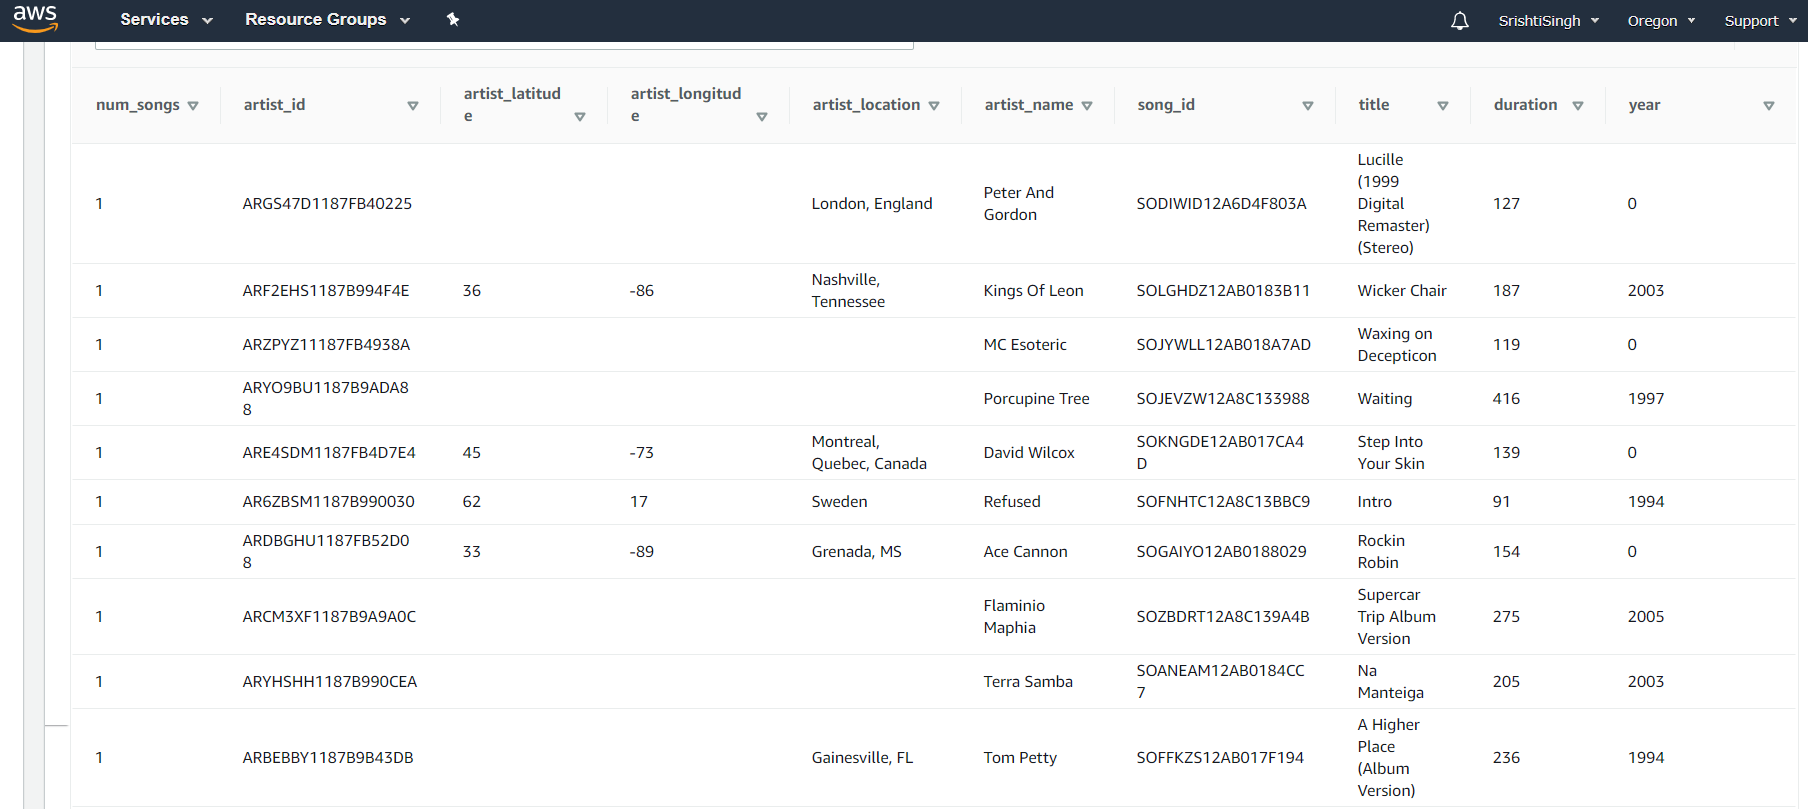1808x809 pixels.
Task: Click the title column sort arrow
Action: (1443, 106)
